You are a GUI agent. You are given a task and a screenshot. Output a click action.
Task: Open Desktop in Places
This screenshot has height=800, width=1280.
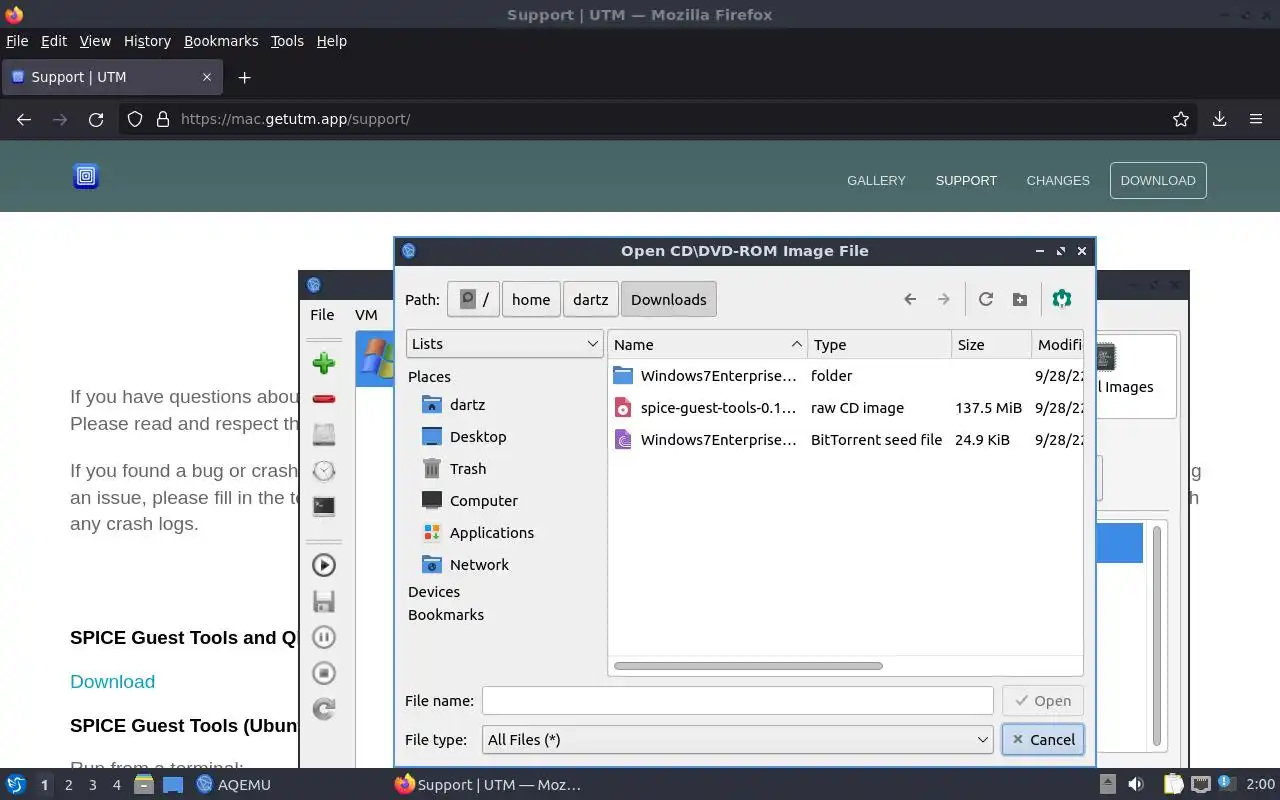(x=478, y=437)
